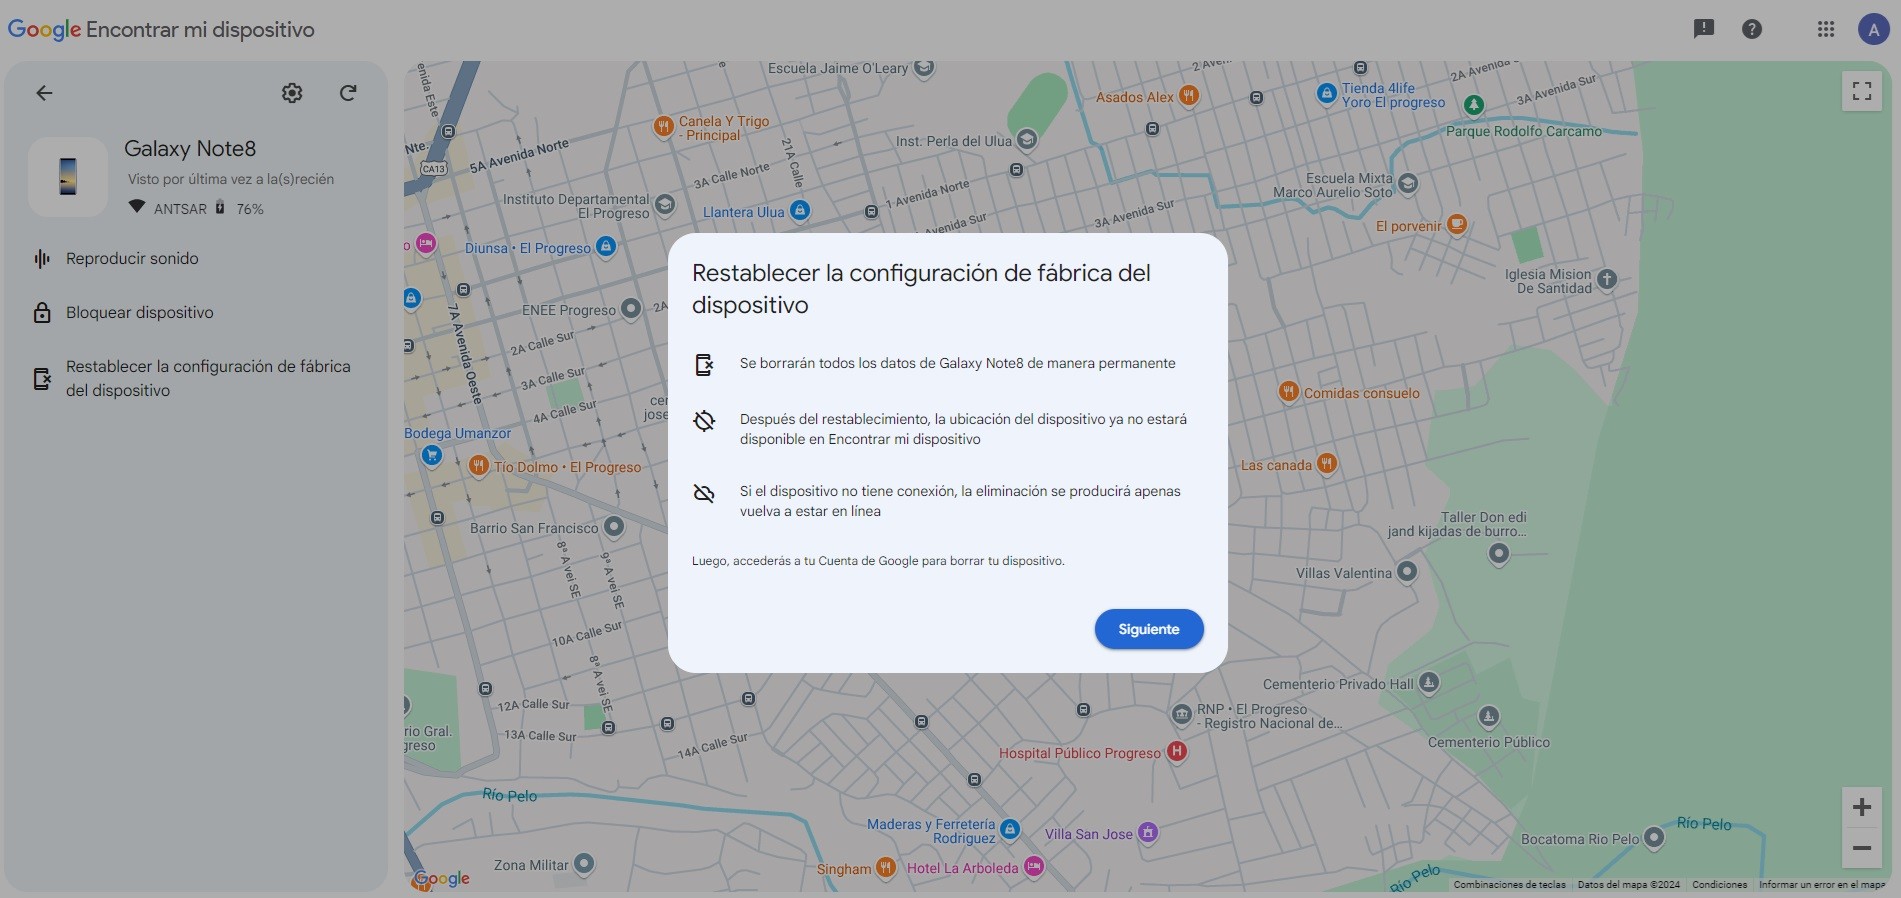
Task: Click Canela Y Trigo Principal marker
Action: pyautogui.click(x=663, y=126)
